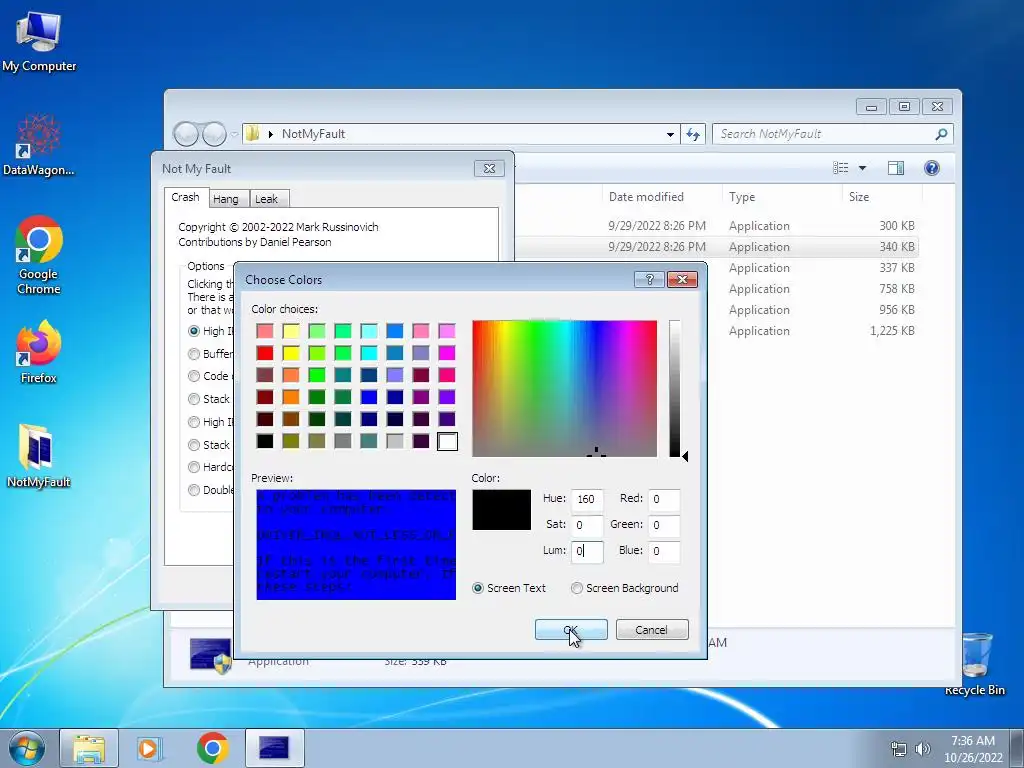Cancel the Choose Colors dialog
The image size is (1024, 768).
652,630
